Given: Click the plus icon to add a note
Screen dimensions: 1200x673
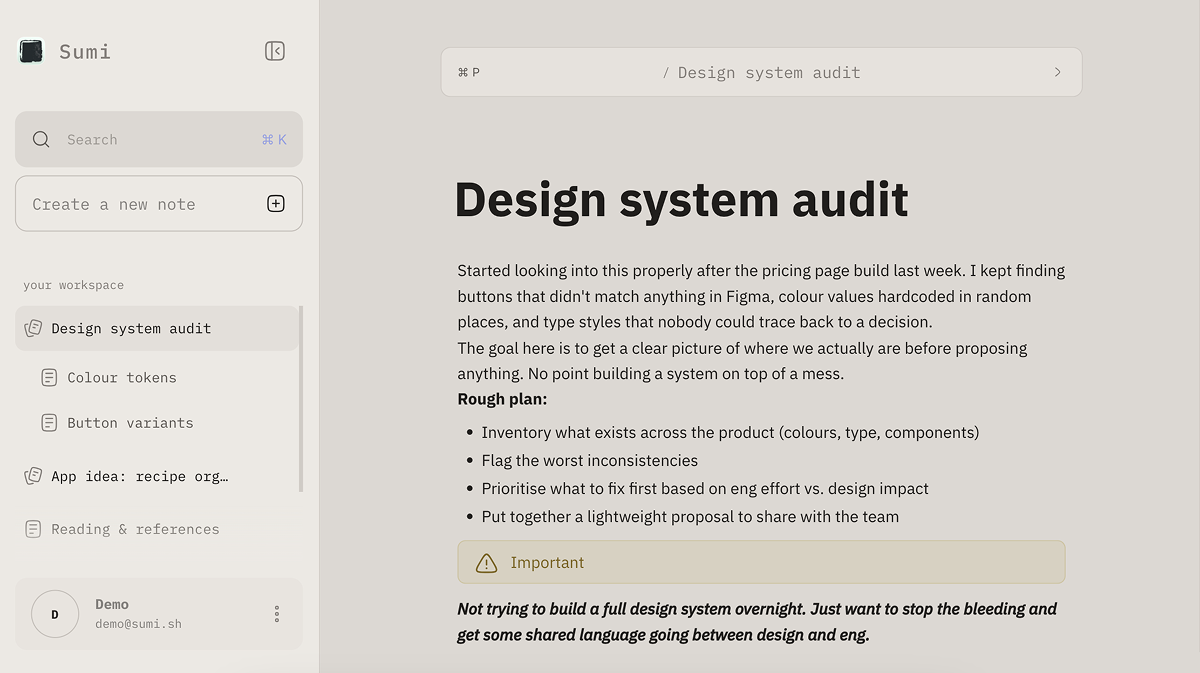Looking at the screenshot, I should point(276,204).
